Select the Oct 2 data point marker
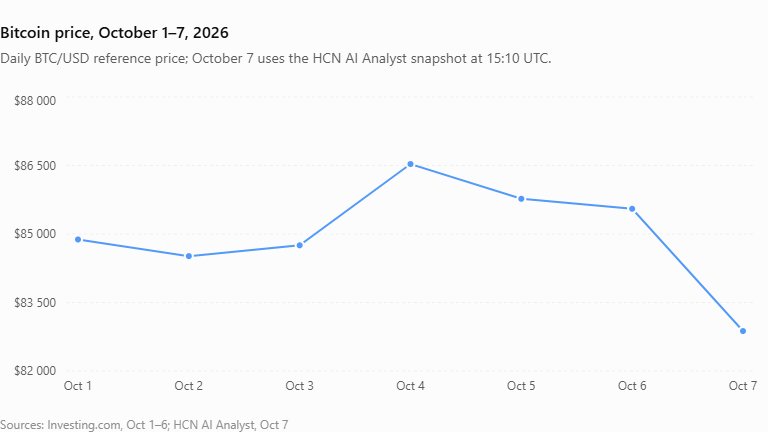This screenshot has height=432, width=768. coord(189,256)
